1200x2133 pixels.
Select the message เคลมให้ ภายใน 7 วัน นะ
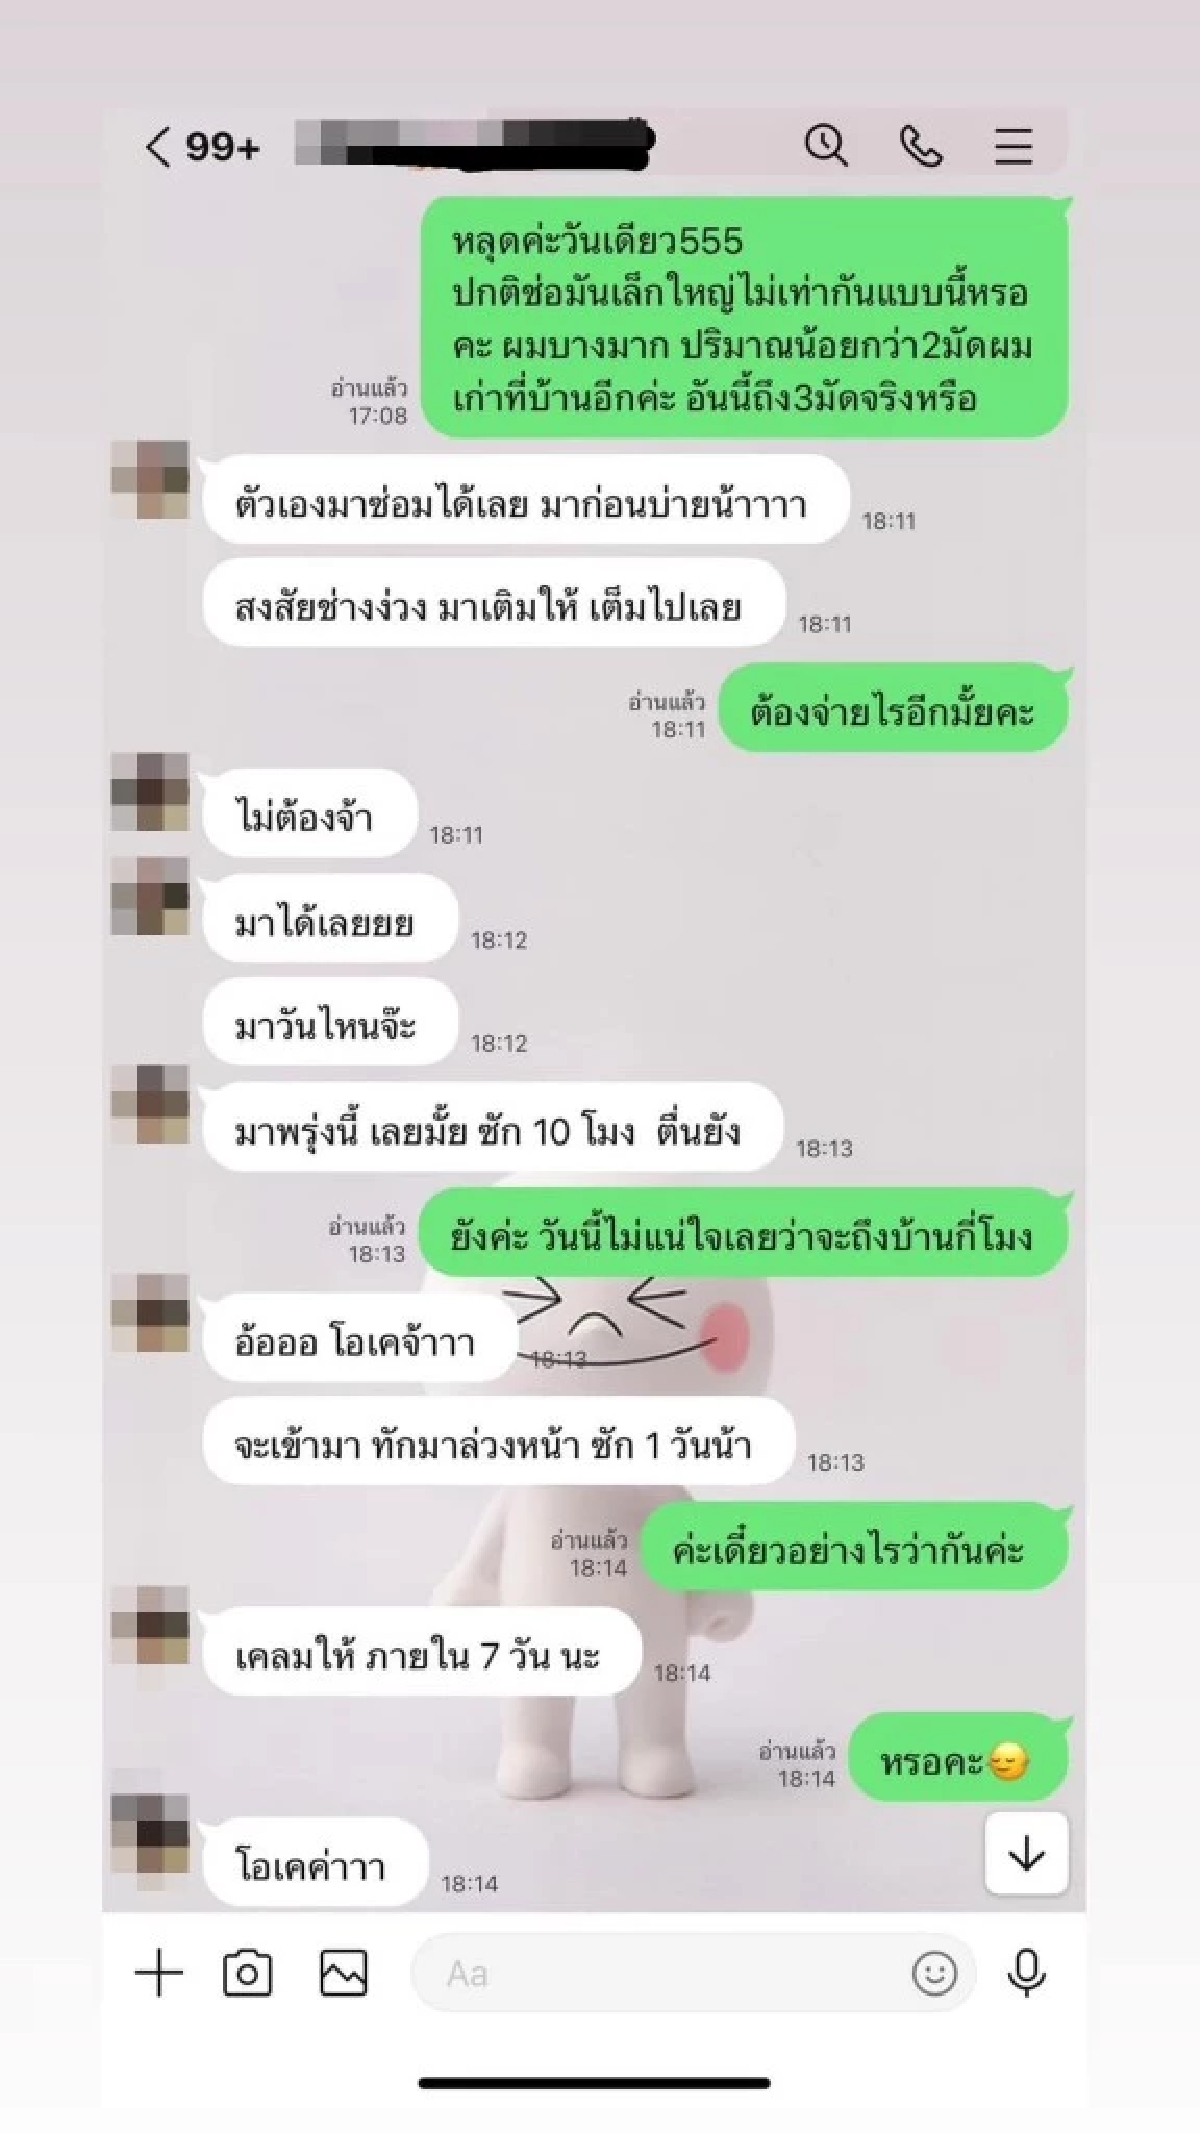coord(418,1655)
